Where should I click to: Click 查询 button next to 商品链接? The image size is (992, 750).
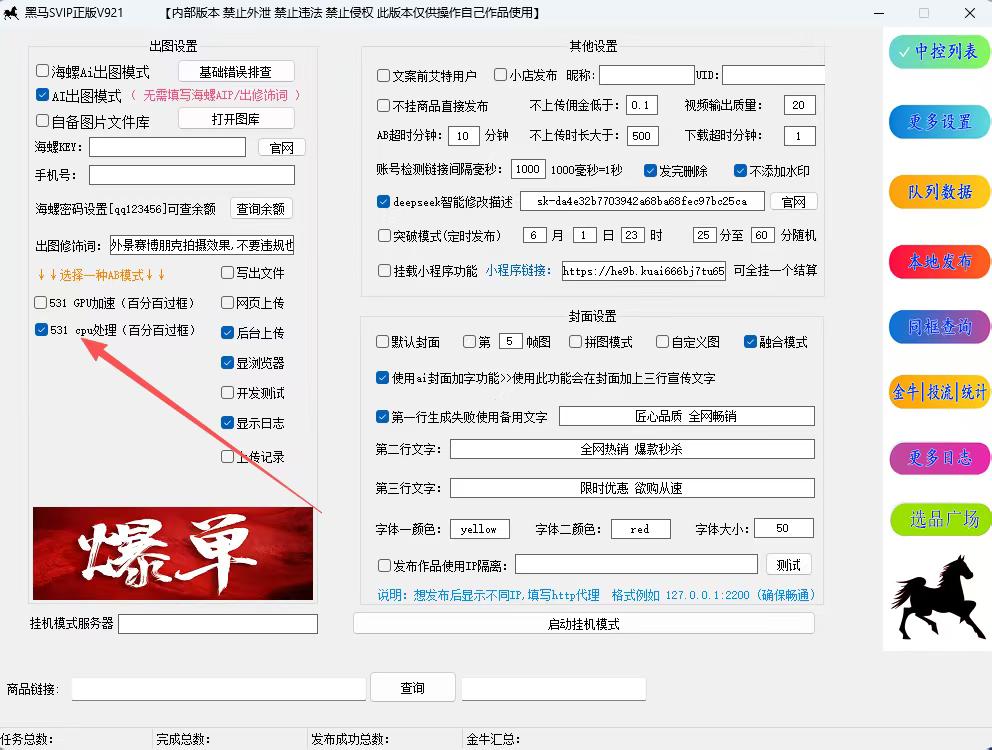tap(412, 687)
